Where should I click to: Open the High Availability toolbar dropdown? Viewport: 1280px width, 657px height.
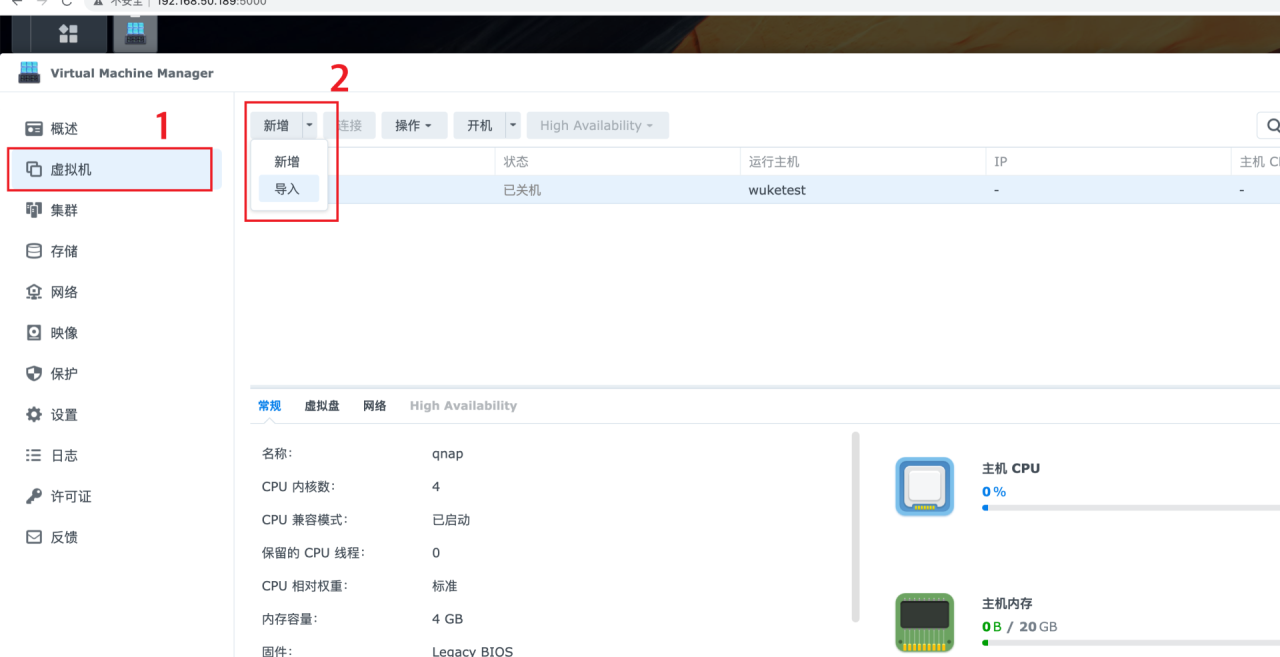click(x=597, y=125)
